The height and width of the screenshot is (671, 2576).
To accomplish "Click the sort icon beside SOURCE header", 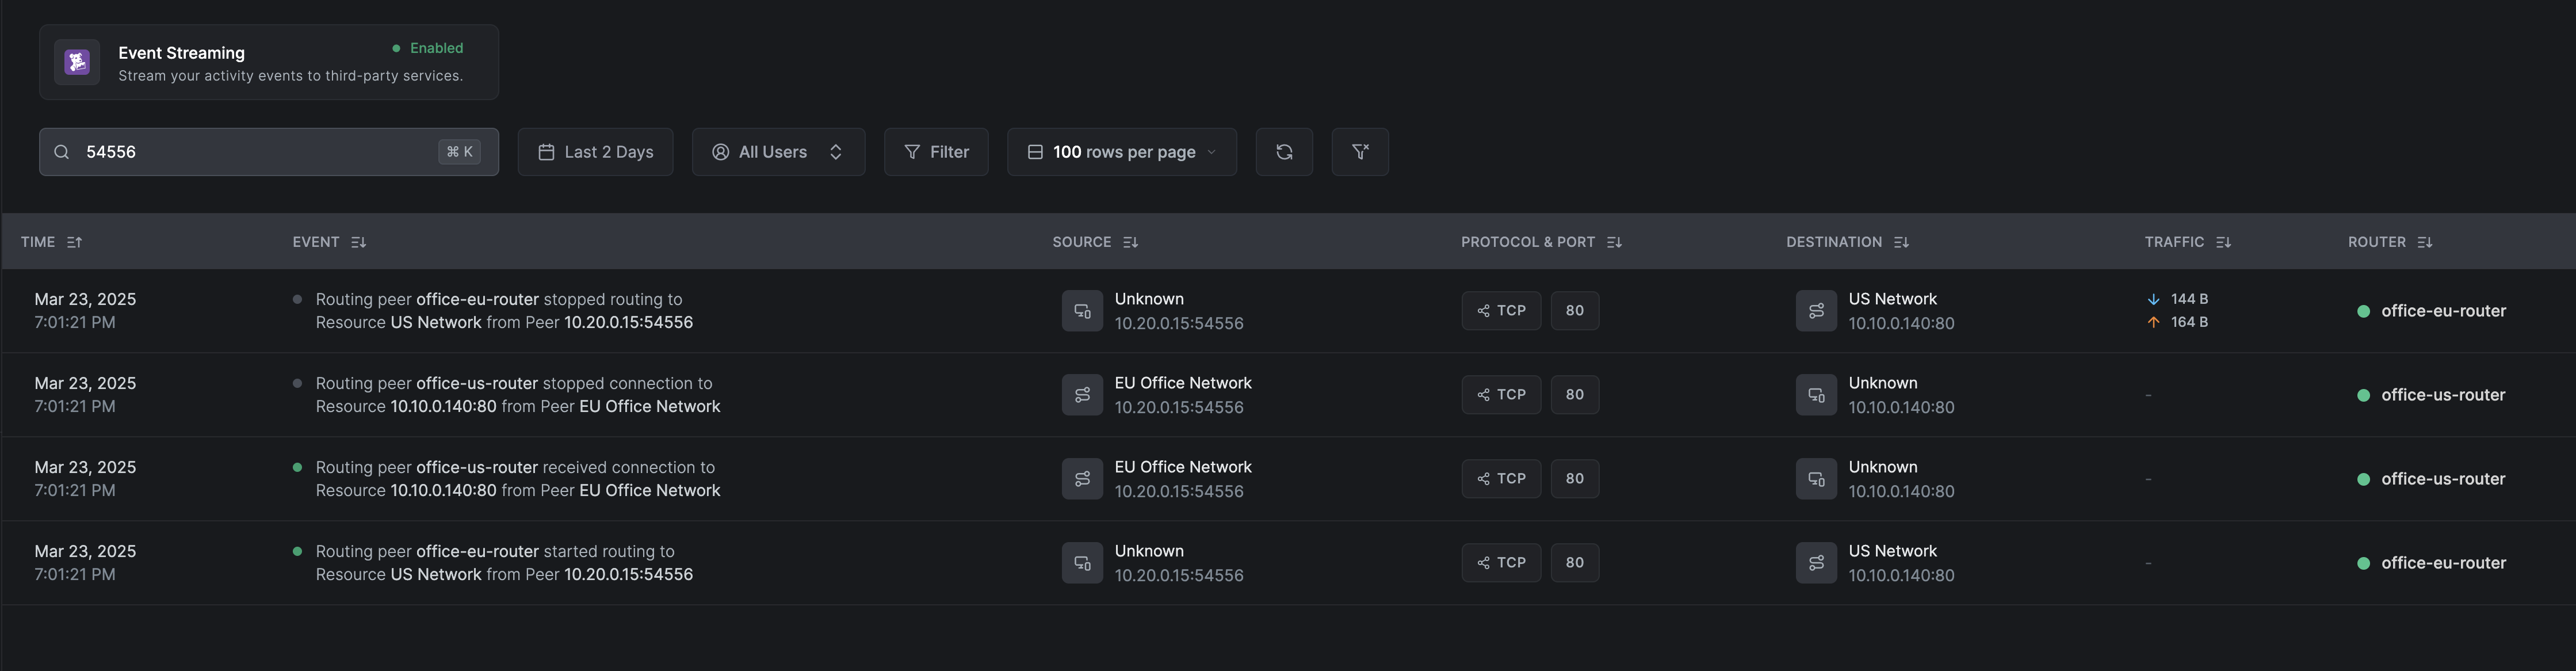I will click(x=1130, y=242).
